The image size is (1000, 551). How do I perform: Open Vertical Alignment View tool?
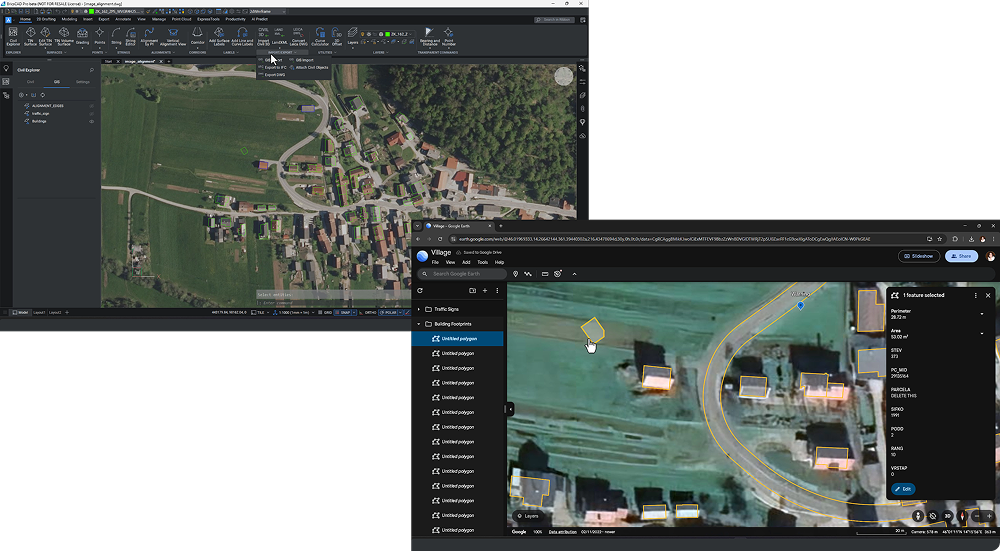click(173, 36)
